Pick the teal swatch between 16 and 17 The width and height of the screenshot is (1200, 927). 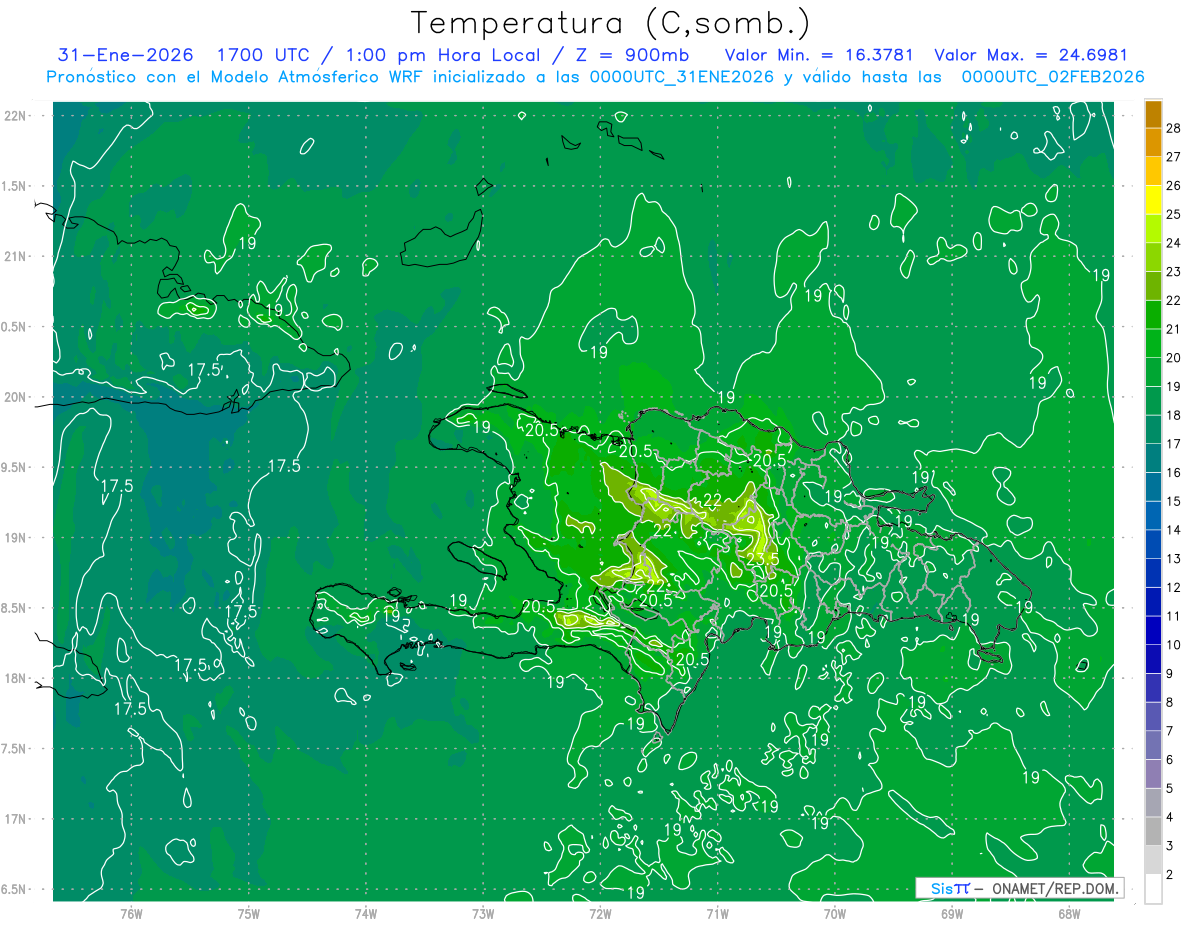1153,458
